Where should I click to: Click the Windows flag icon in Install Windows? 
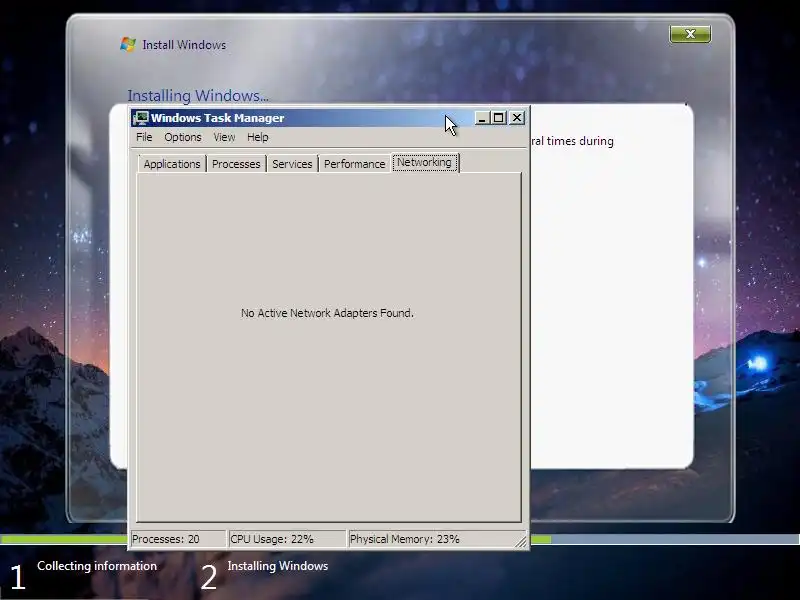pos(128,44)
